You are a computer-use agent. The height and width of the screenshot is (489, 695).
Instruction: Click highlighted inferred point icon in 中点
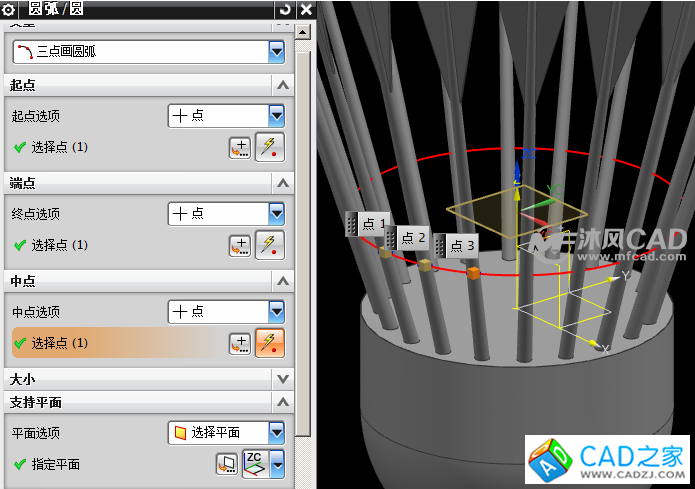tap(270, 343)
